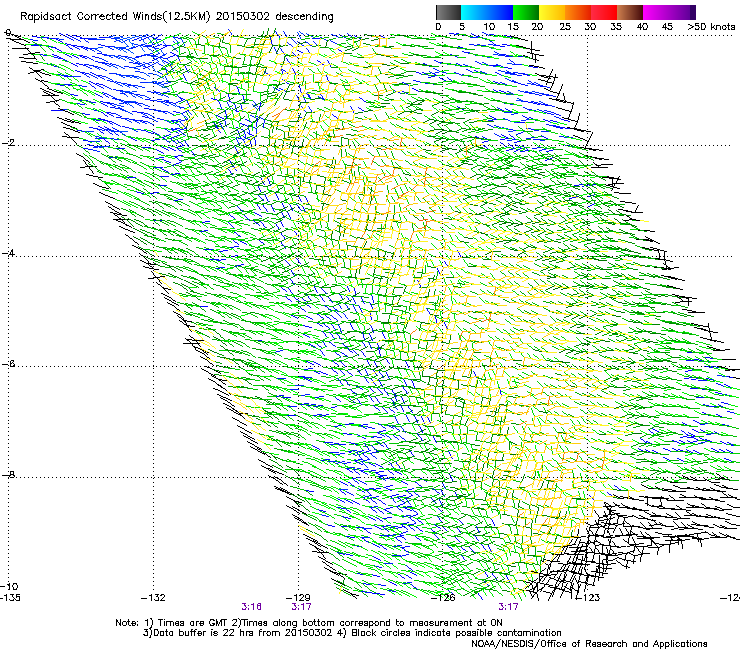The height and width of the screenshot is (650, 740).
Task: Click the note 'Black circles indicate possible contamination'
Action: (x=456, y=633)
